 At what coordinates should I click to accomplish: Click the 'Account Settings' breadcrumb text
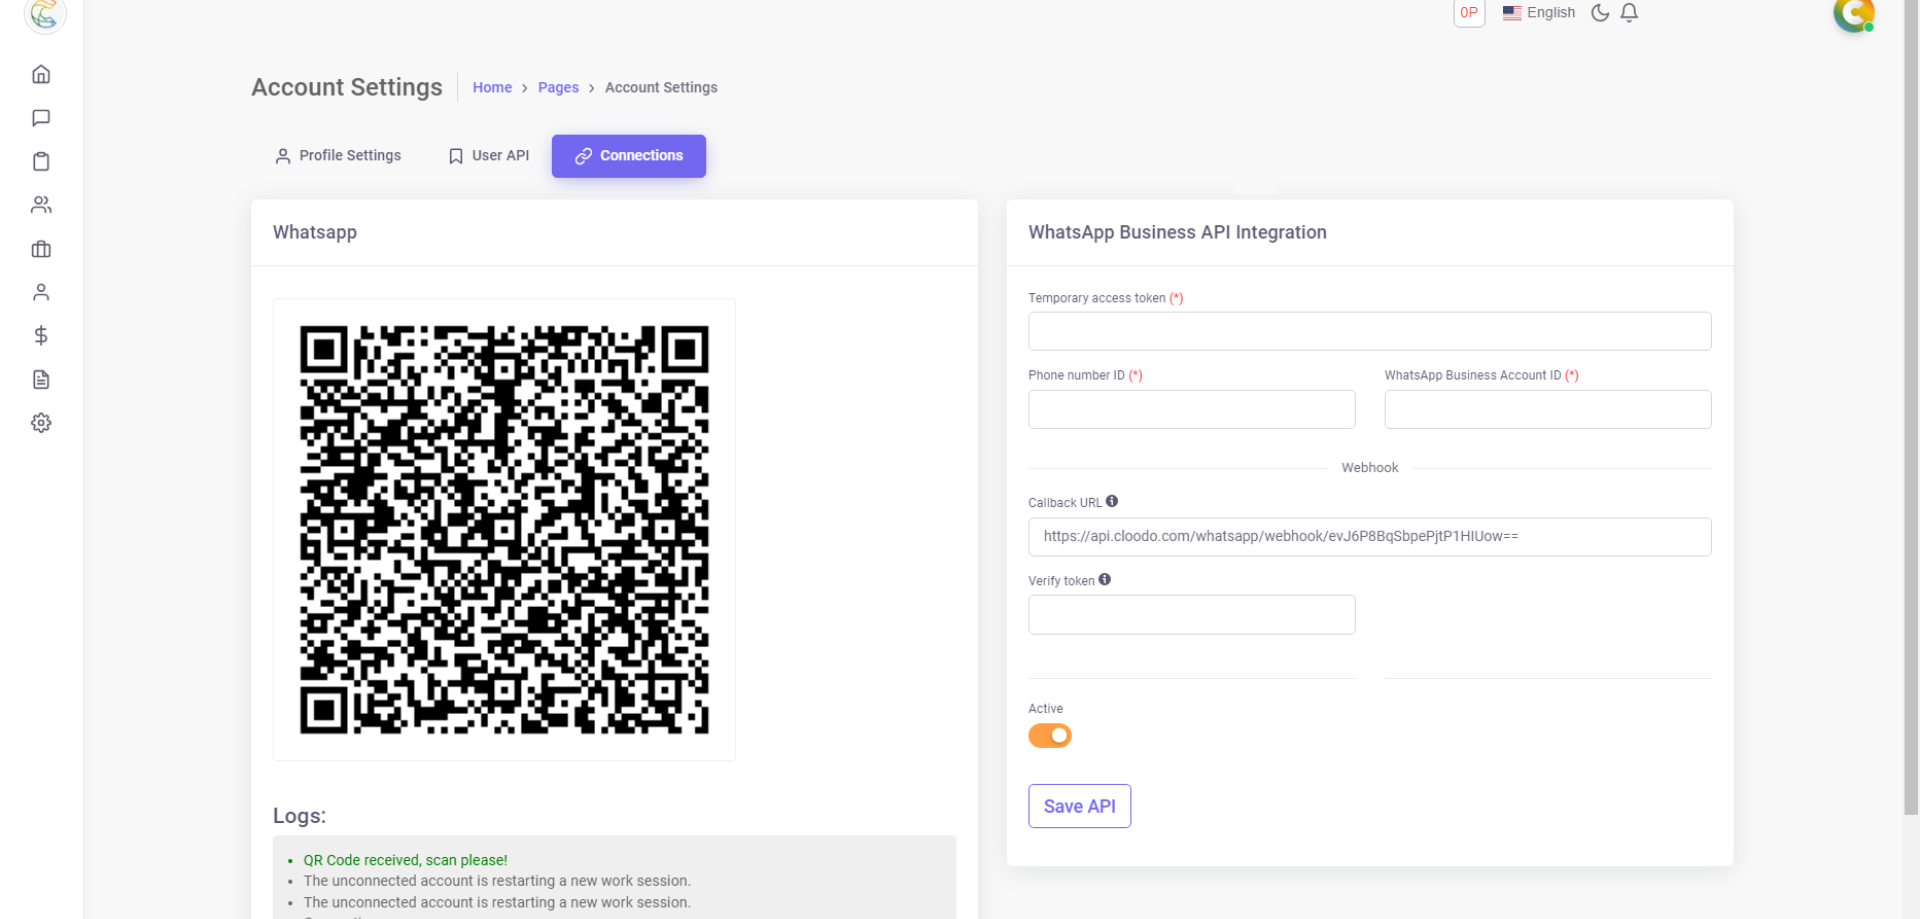point(661,88)
